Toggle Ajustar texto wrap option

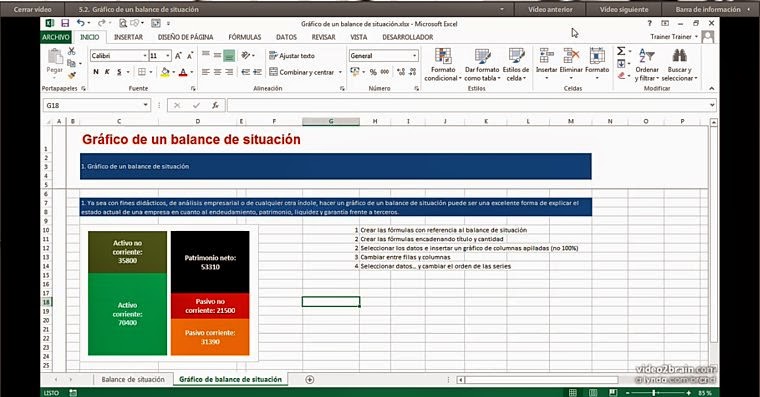tap(292, 56)
